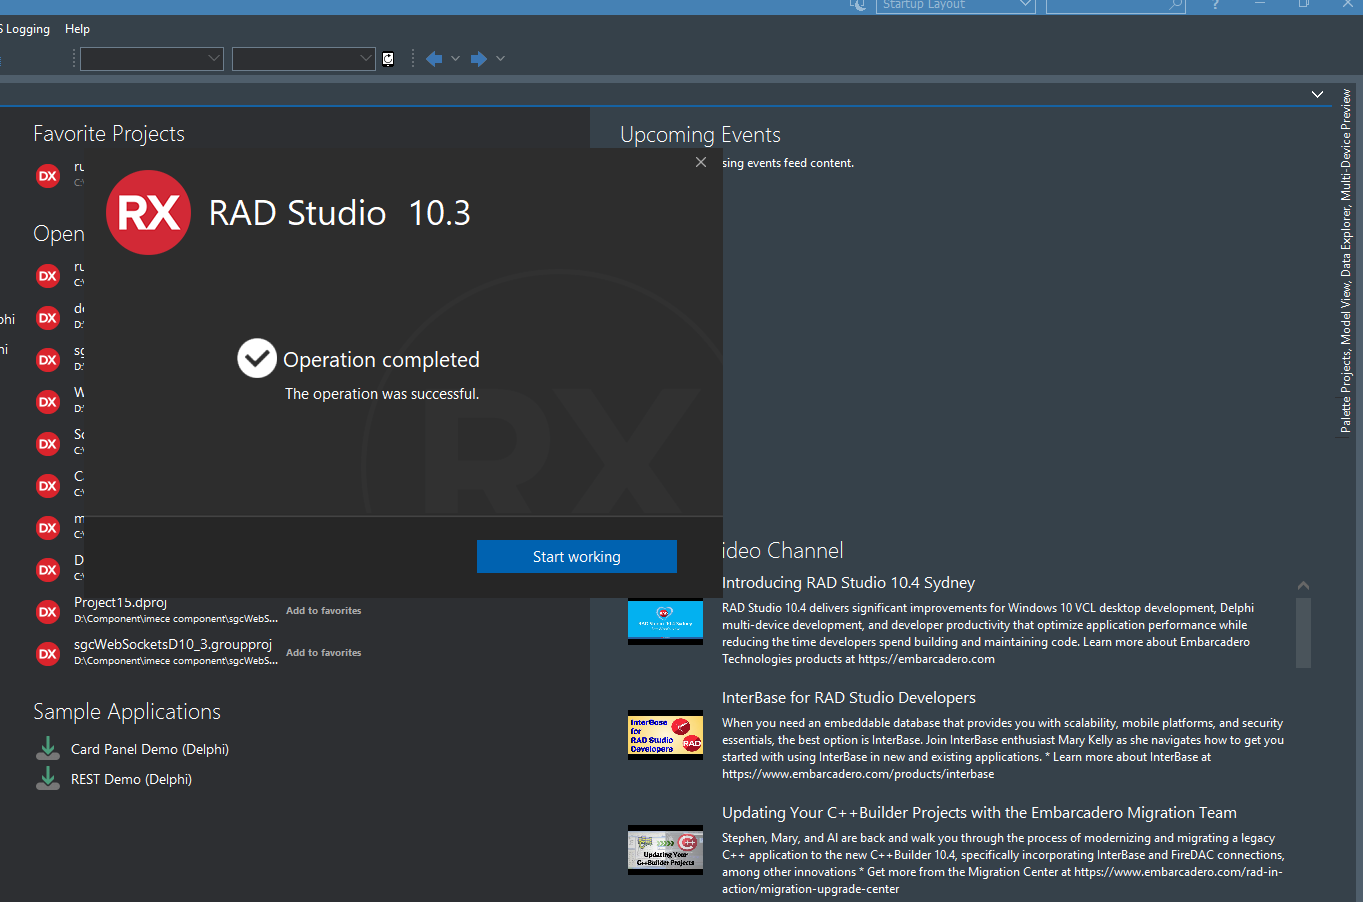Open the Project15.dproj recent project
The image size is (1363, 902).
coord(120,603)
